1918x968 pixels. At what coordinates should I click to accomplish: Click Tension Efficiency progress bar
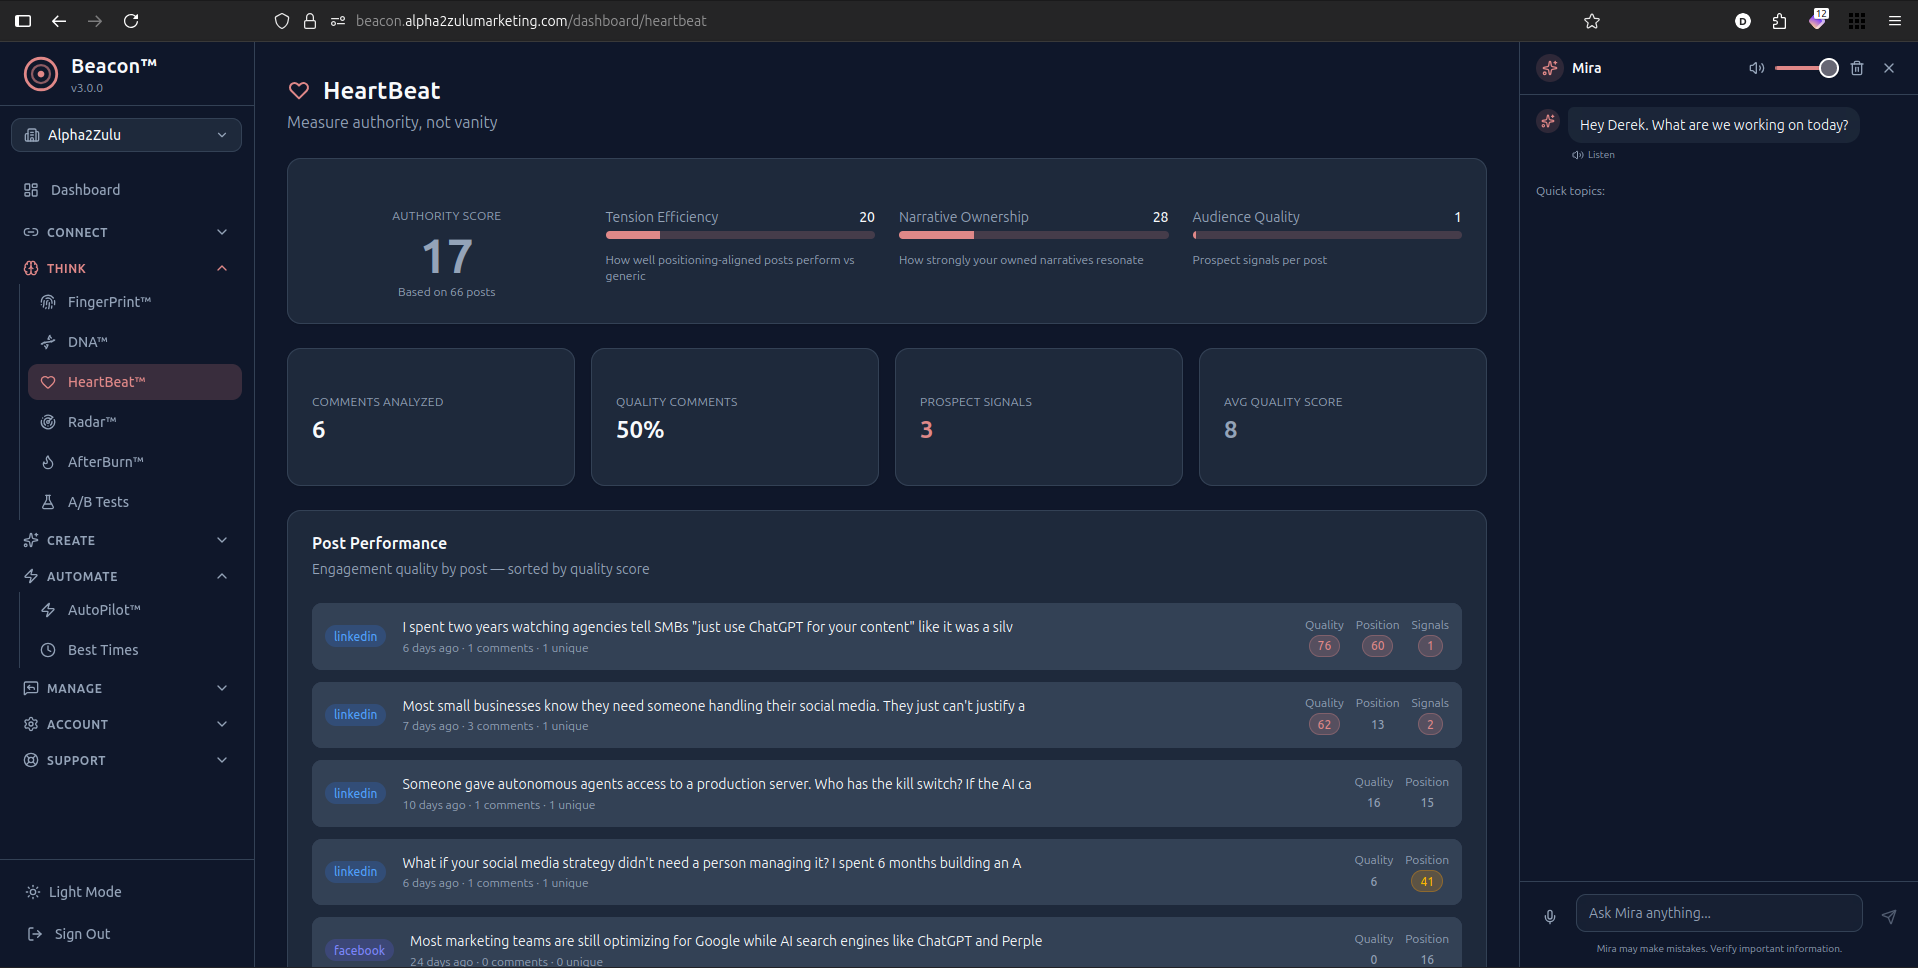(x=740, y=235)
